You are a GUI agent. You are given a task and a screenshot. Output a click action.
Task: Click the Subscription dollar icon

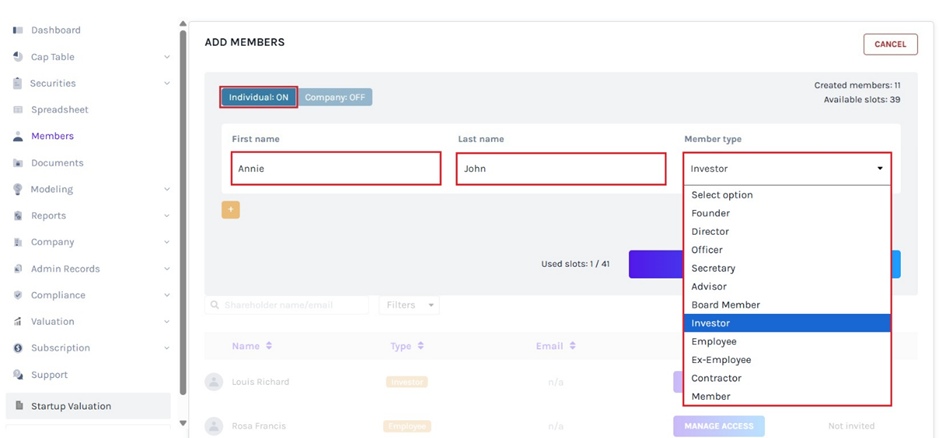(x=18, y=348)
